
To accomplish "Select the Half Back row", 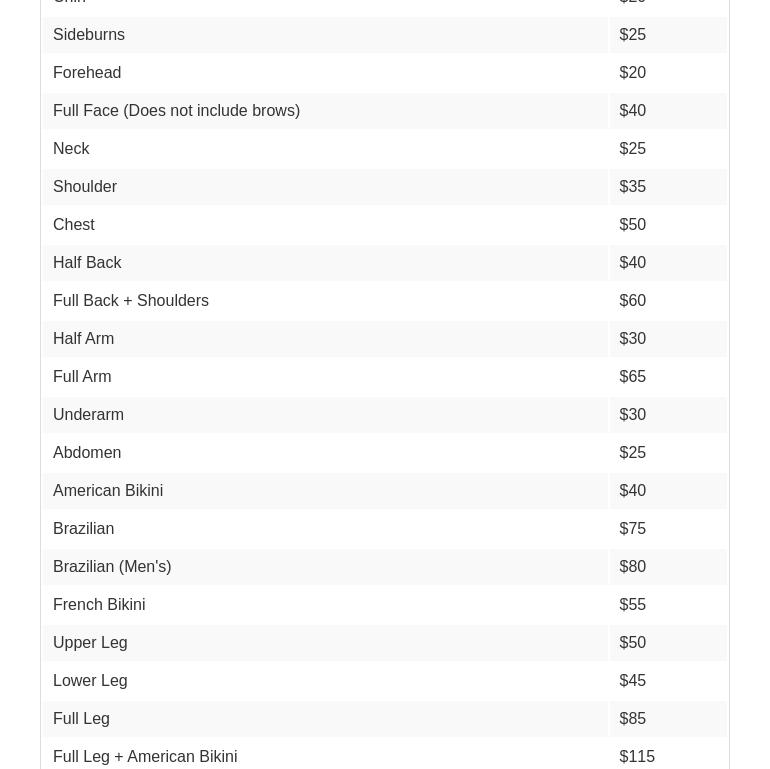I will coord(87,263).
